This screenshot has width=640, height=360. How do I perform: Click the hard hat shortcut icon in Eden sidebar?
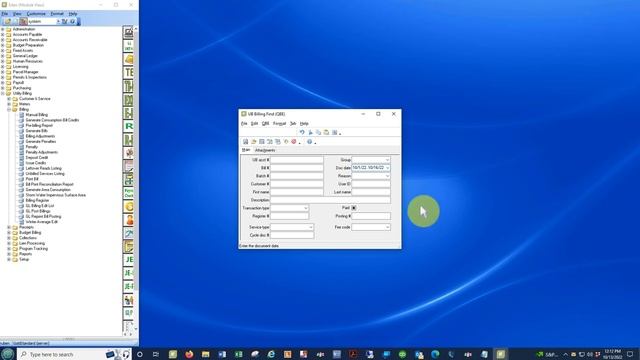[129, 59]
